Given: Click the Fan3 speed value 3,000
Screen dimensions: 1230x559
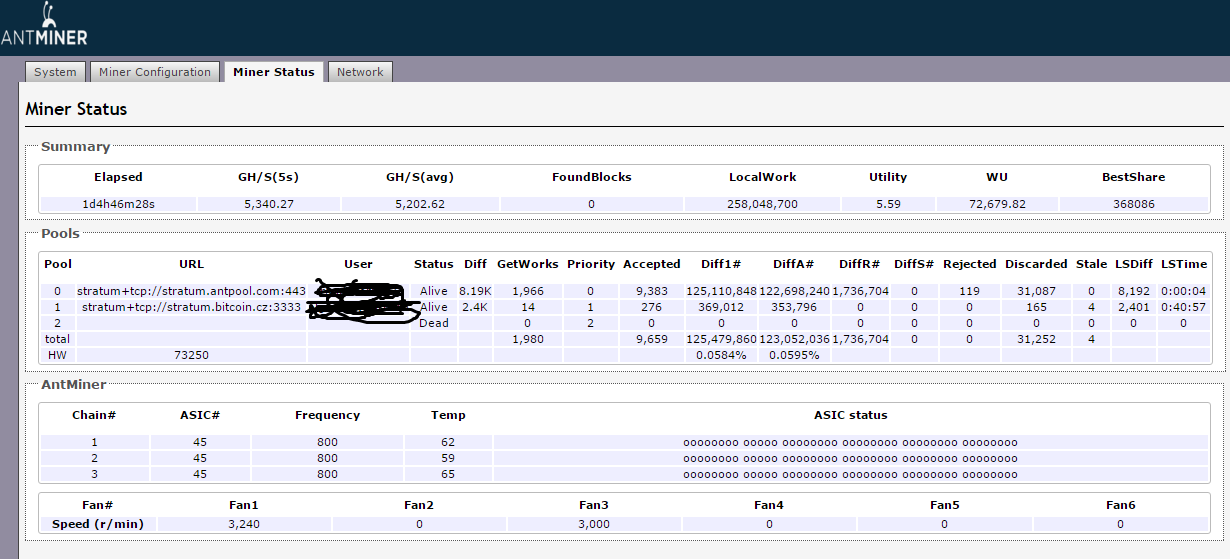Looking at the screenshot, I should [x=594, y=524].
